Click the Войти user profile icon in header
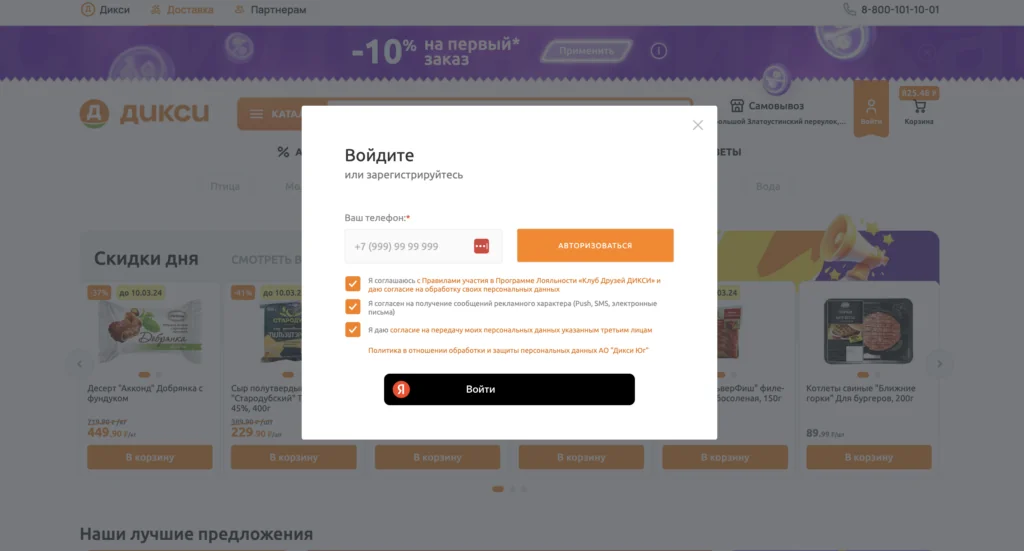Screen dimensions: 1024x551 tap(871, 106)
